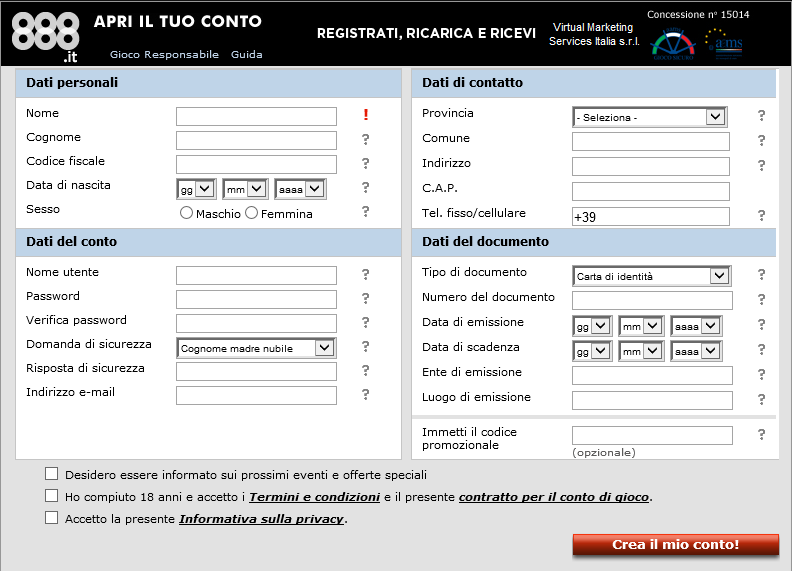Open help for Tel. fisso/cellulare
Viewport: 792px width, 571px height.
(x=762, y=216)
